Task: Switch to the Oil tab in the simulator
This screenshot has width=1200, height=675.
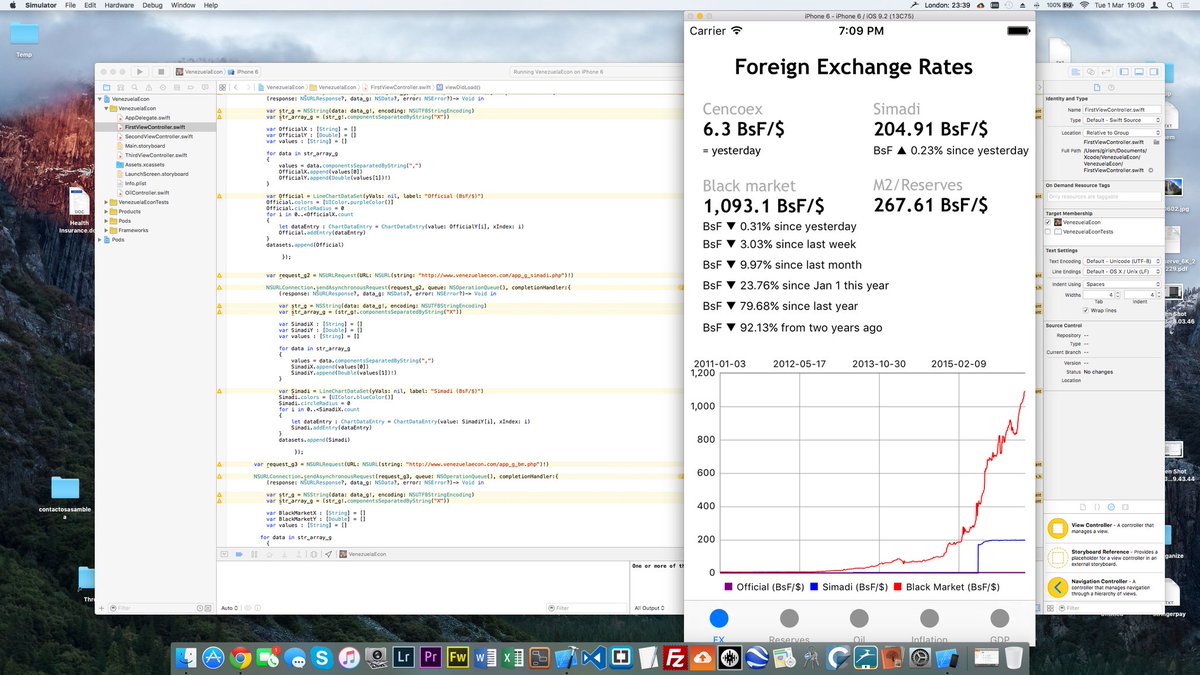Action: click(x=859, y=624)
